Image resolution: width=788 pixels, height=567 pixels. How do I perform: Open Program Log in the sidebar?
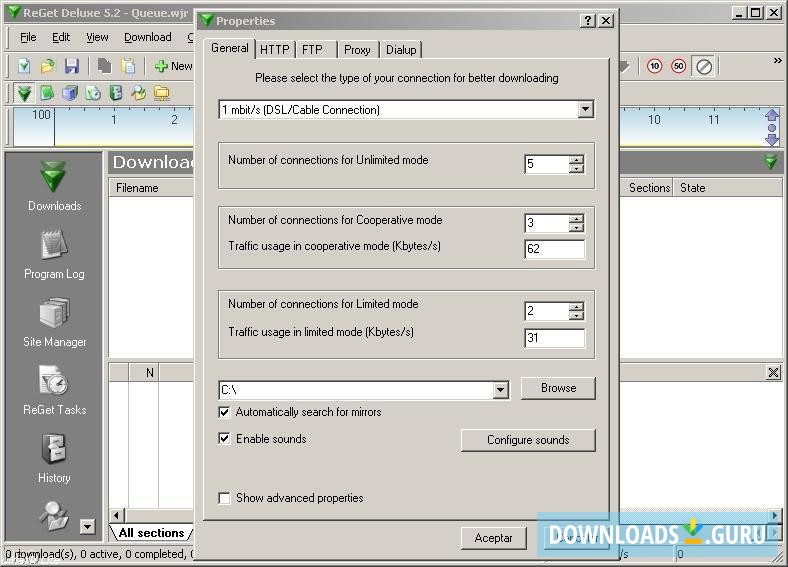tap(54, 254)
